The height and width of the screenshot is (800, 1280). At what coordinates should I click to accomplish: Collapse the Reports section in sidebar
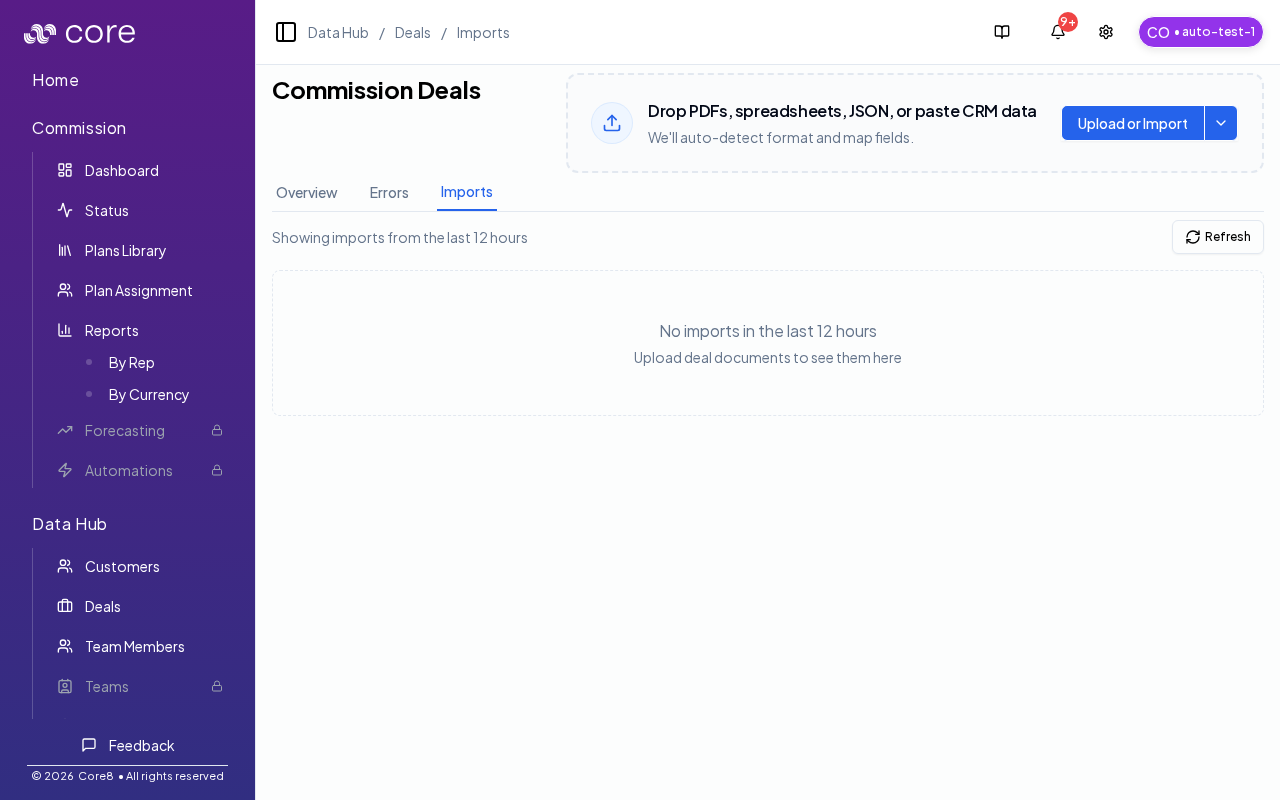tap(111, 330)
